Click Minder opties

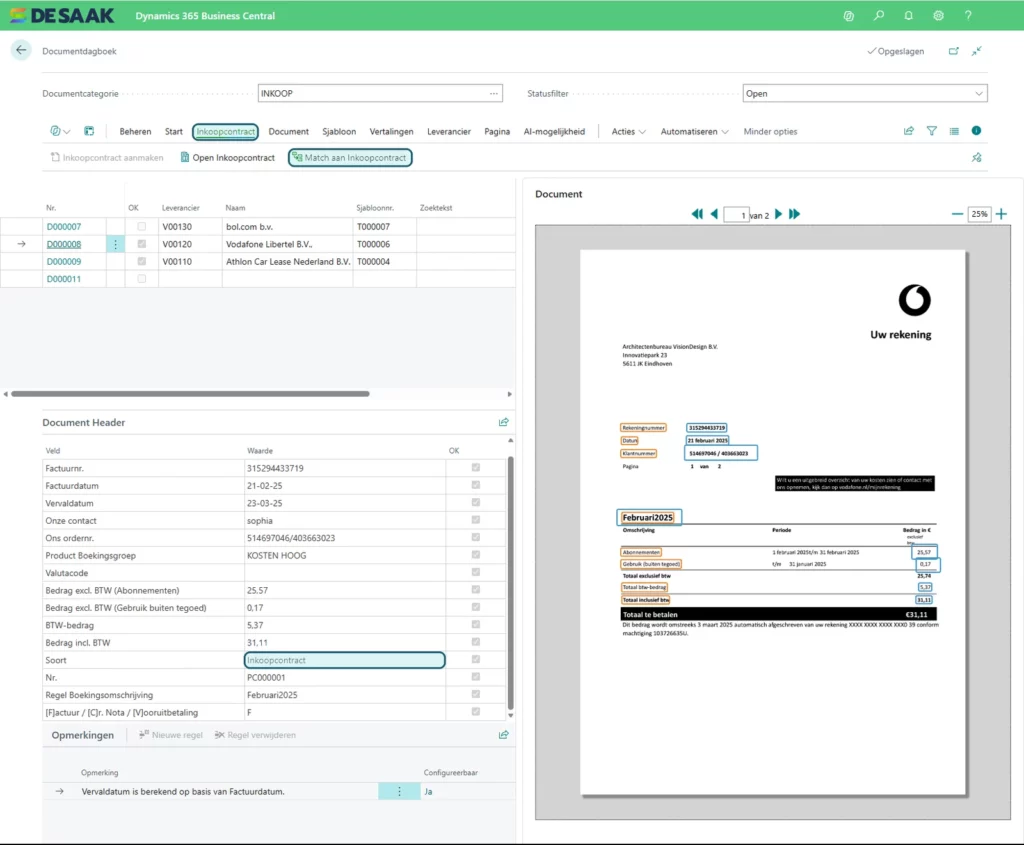click(x=770, y=131)
